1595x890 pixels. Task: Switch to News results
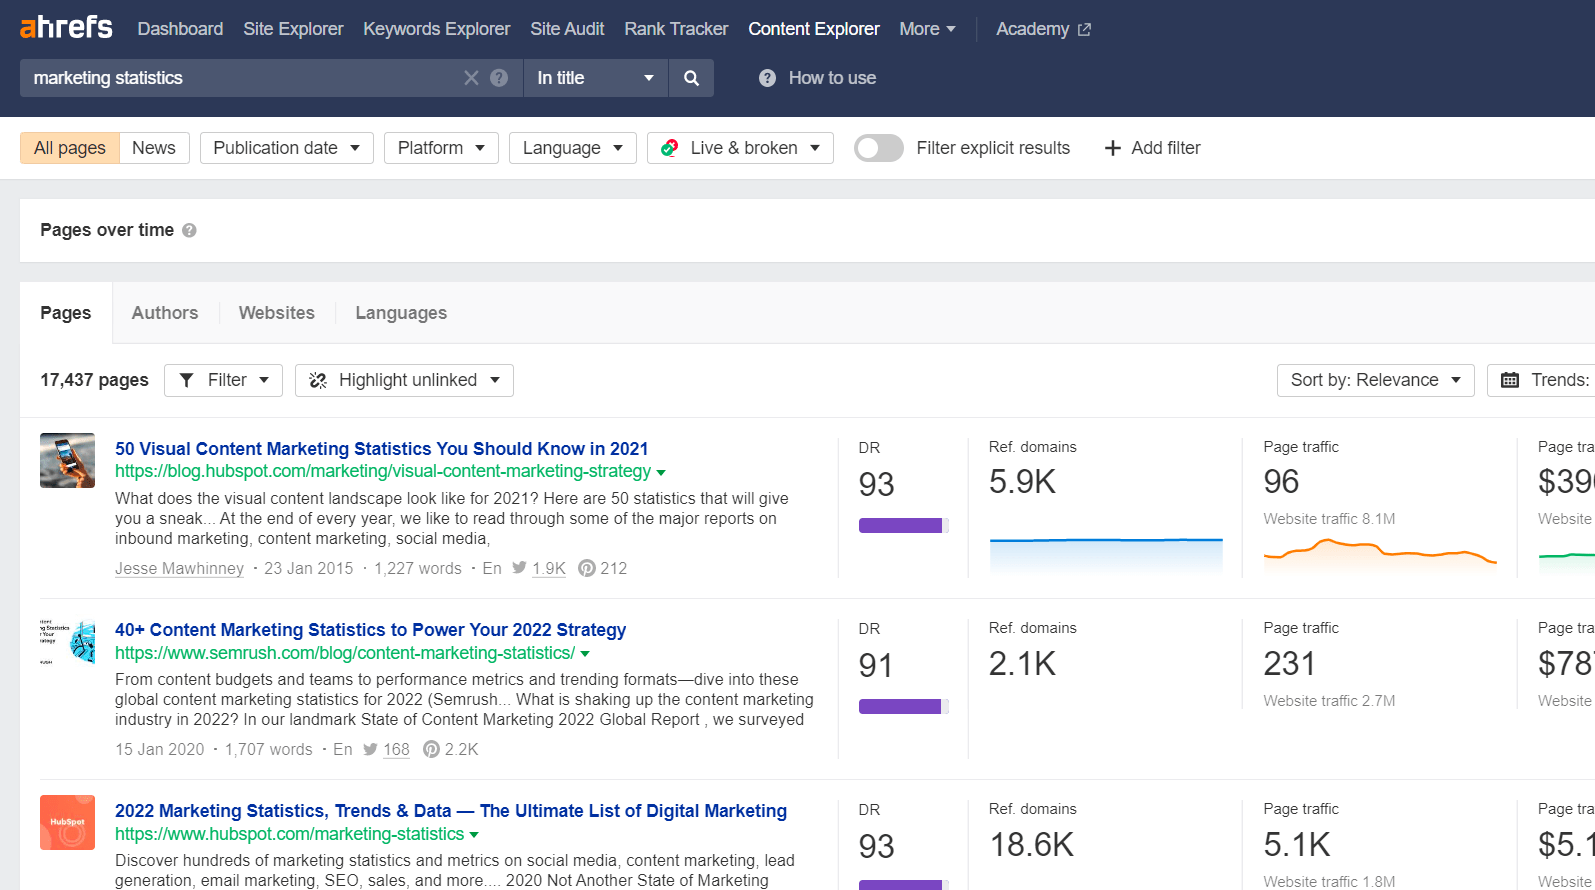point(154,148)
